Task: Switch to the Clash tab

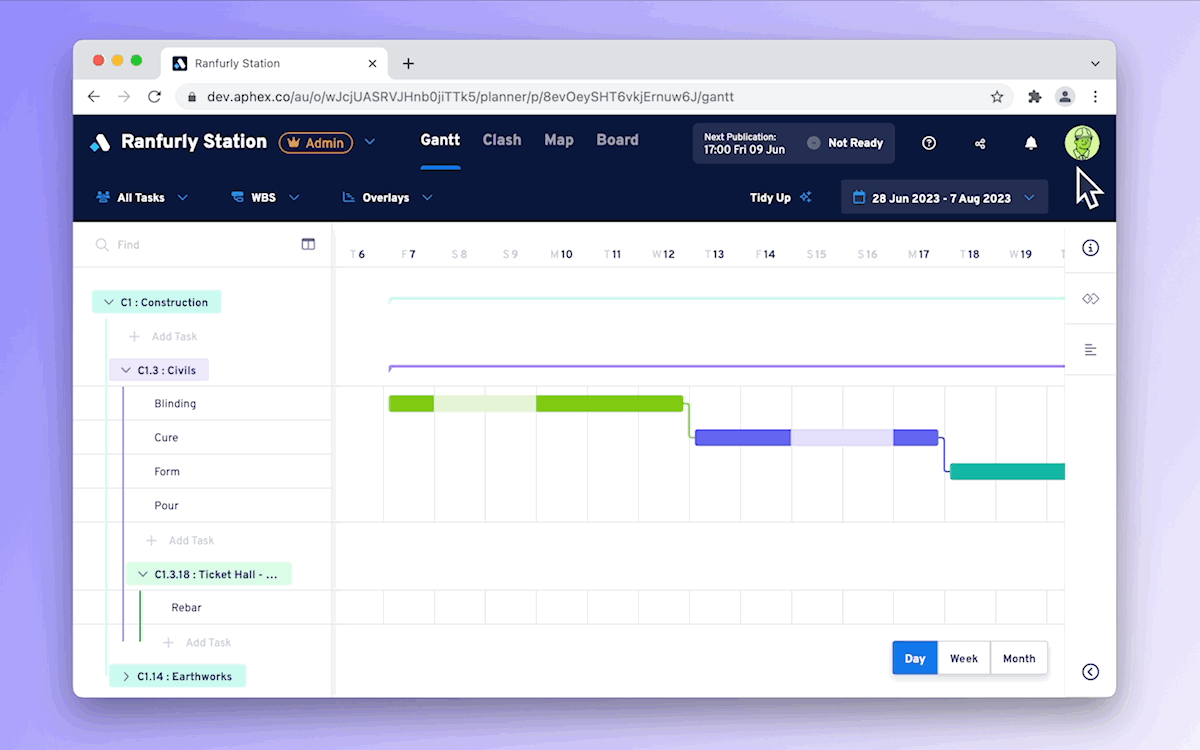Action: (502, 140)
